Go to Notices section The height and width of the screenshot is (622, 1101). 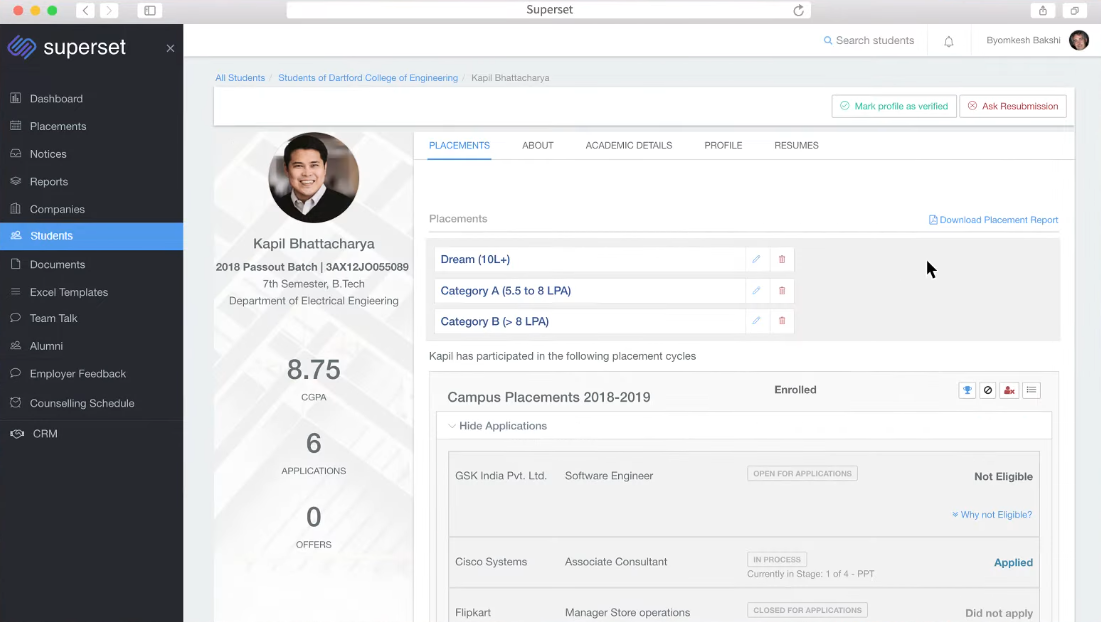coord(48,154)
